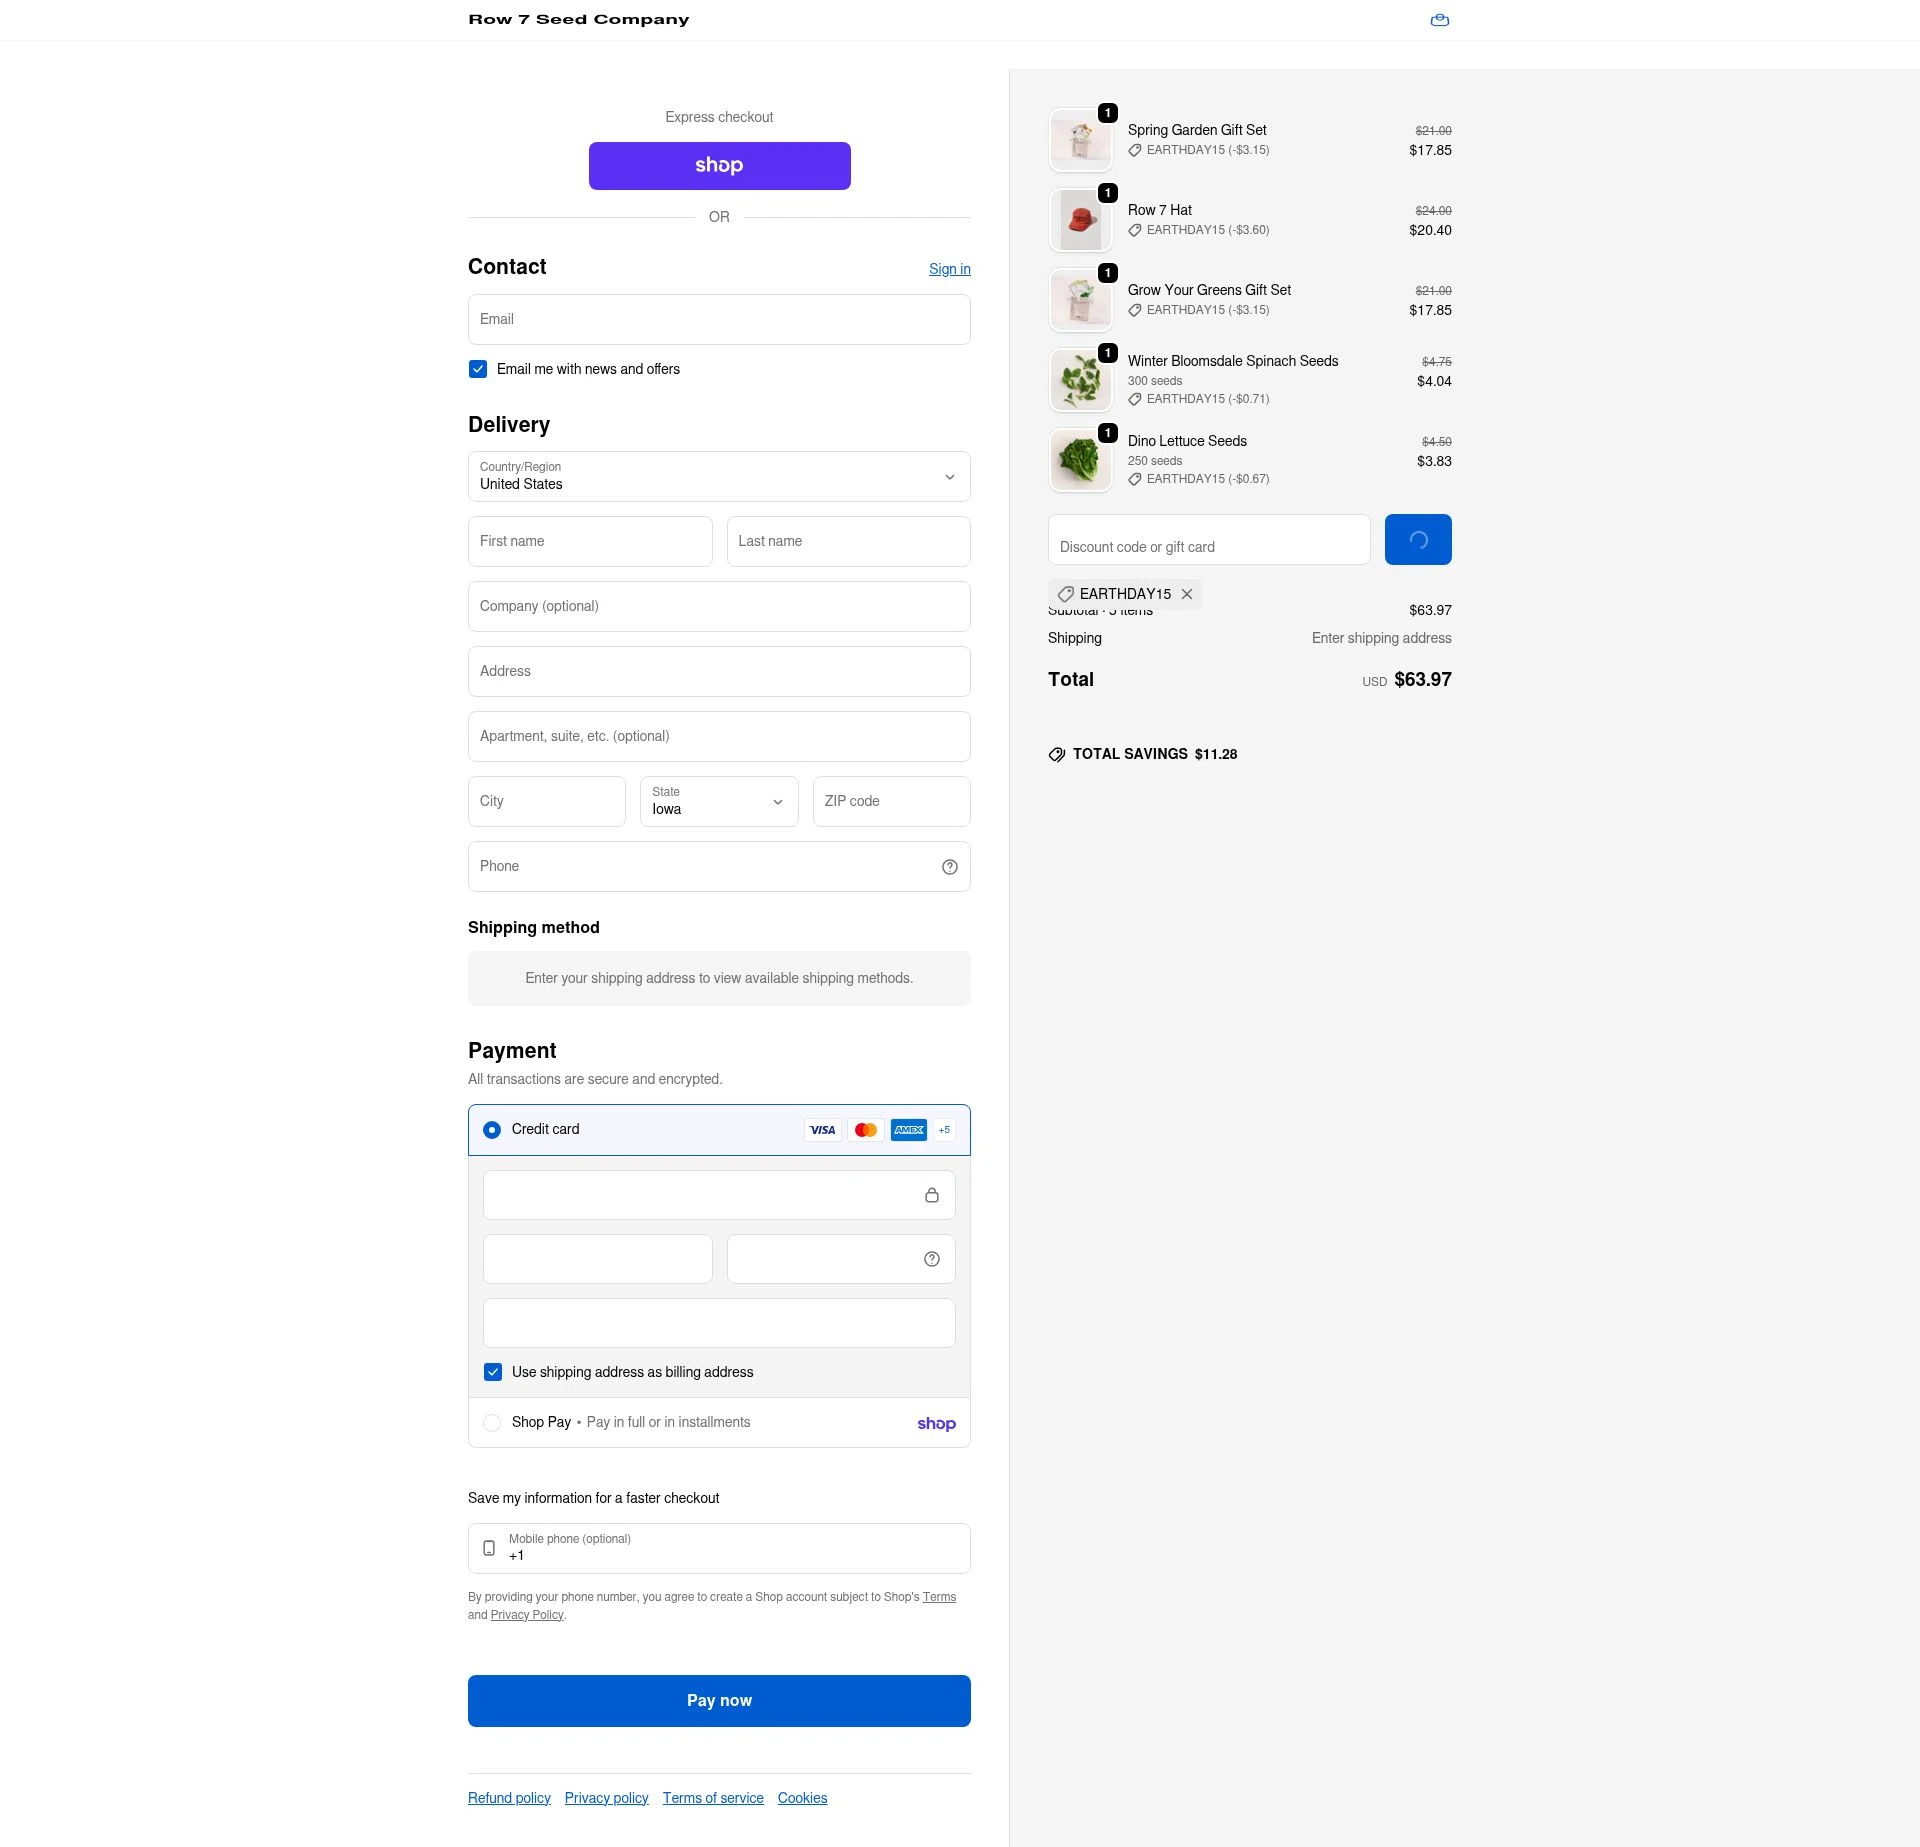Click the Row 7 Hat product thumbnail

click(1081, 220)
